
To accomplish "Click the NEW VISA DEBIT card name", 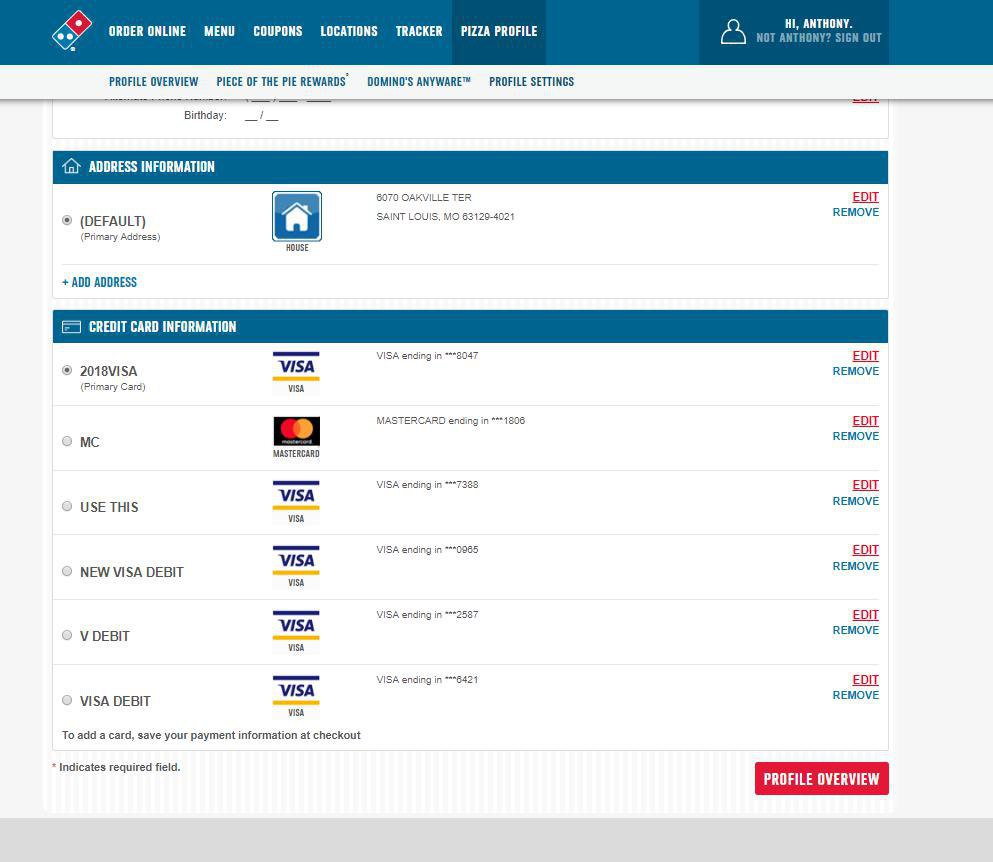I will [x=132, y=572].
